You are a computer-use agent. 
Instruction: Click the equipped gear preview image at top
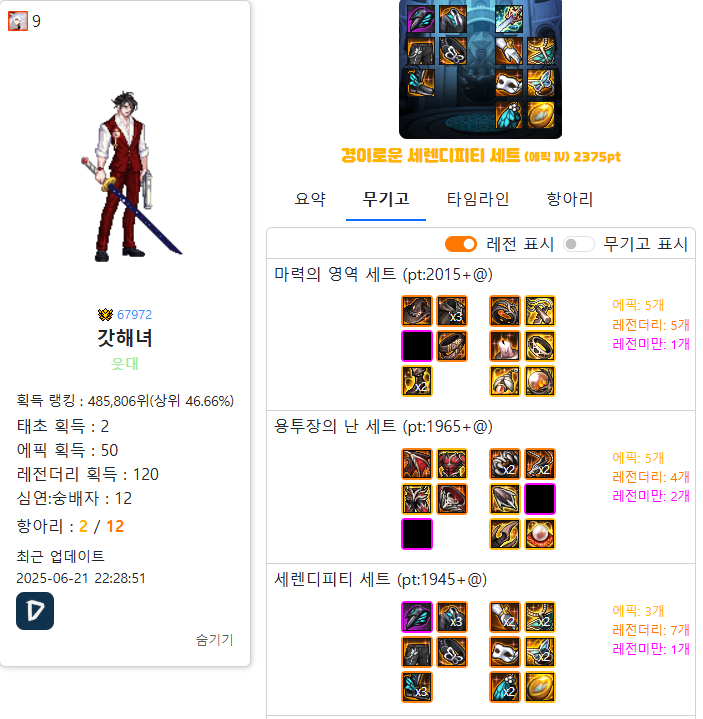(x=480, y=69)
